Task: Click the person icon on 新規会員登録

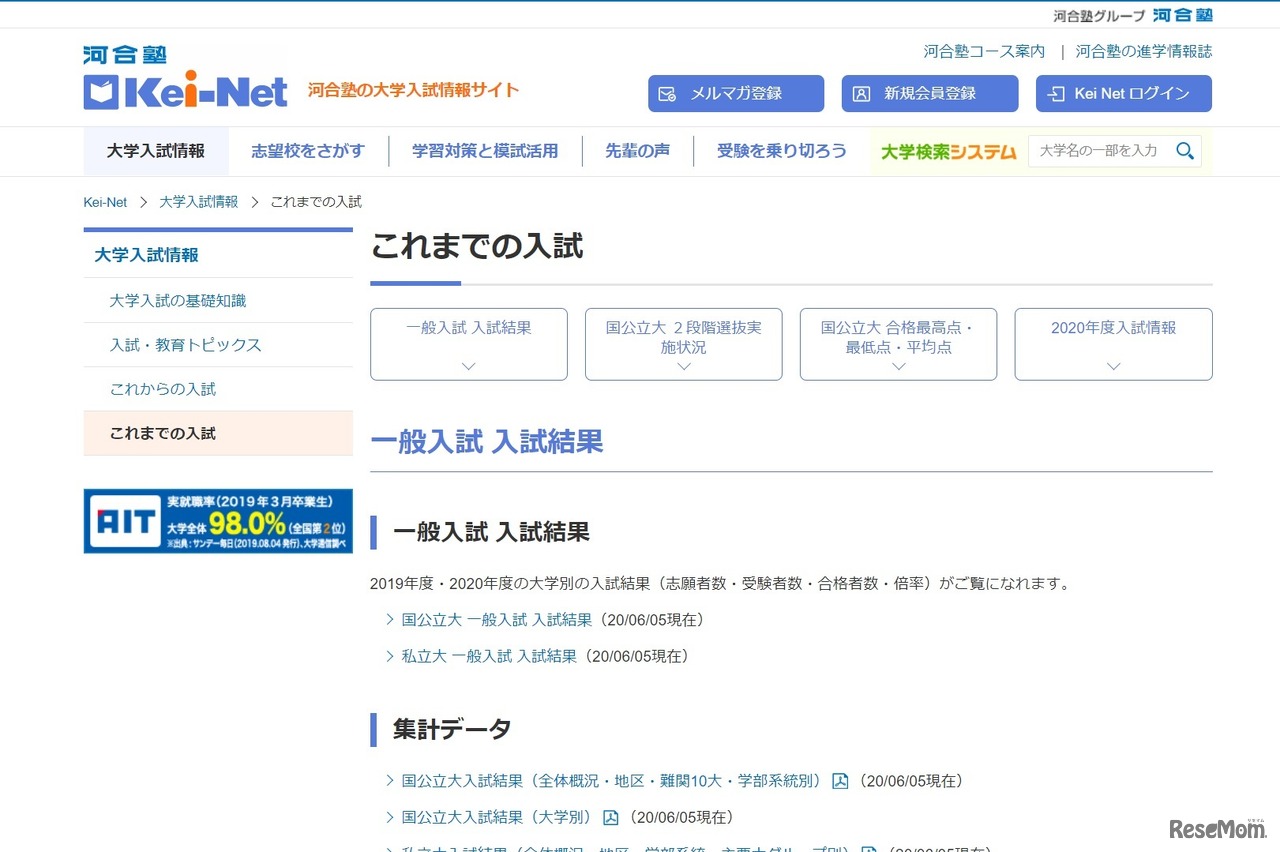Action: [861, 94]
